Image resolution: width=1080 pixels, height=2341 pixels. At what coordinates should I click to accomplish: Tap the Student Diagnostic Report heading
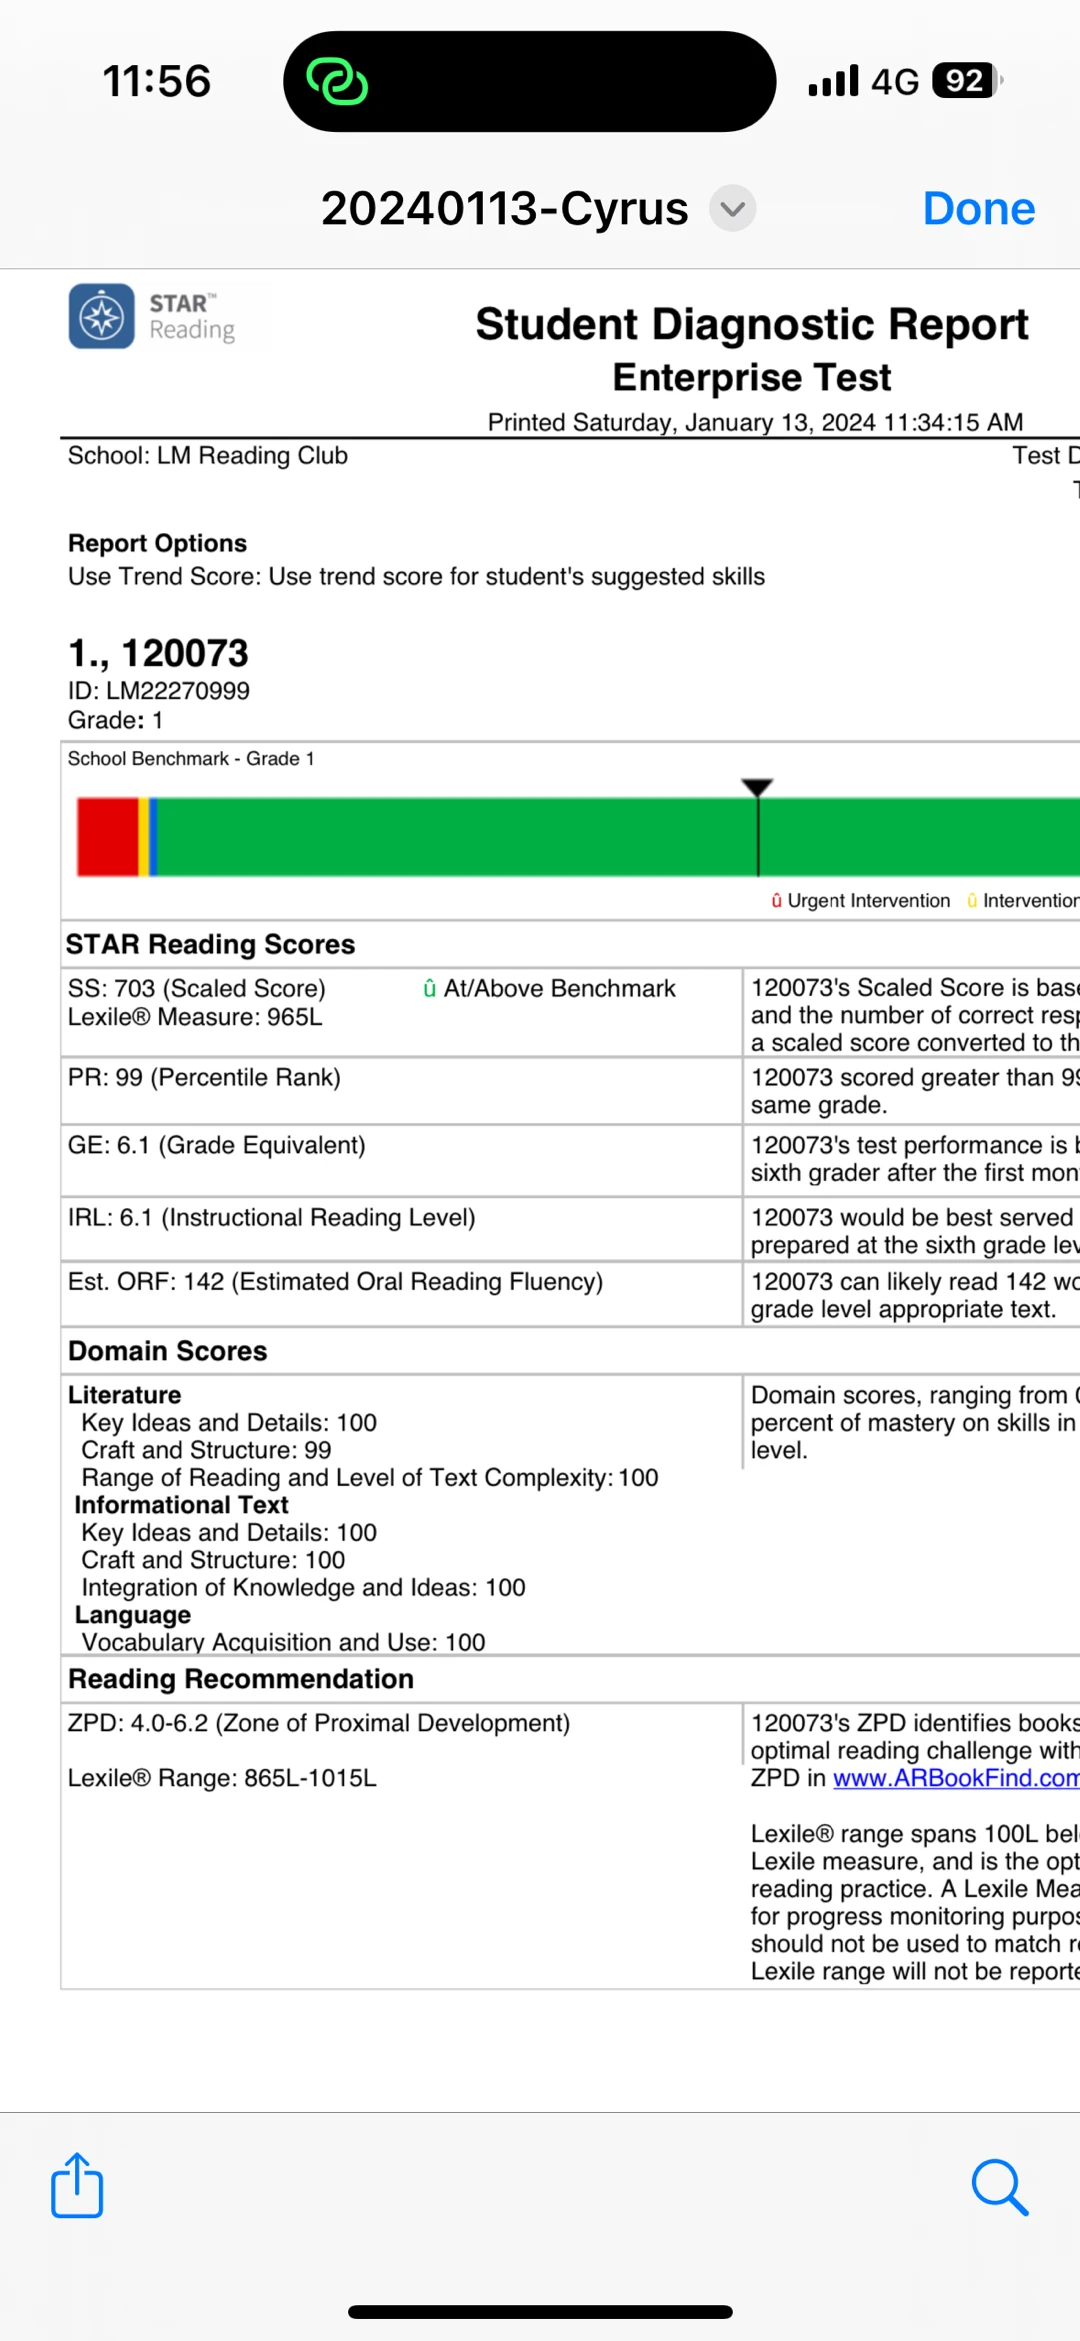(x=752, y=324)
